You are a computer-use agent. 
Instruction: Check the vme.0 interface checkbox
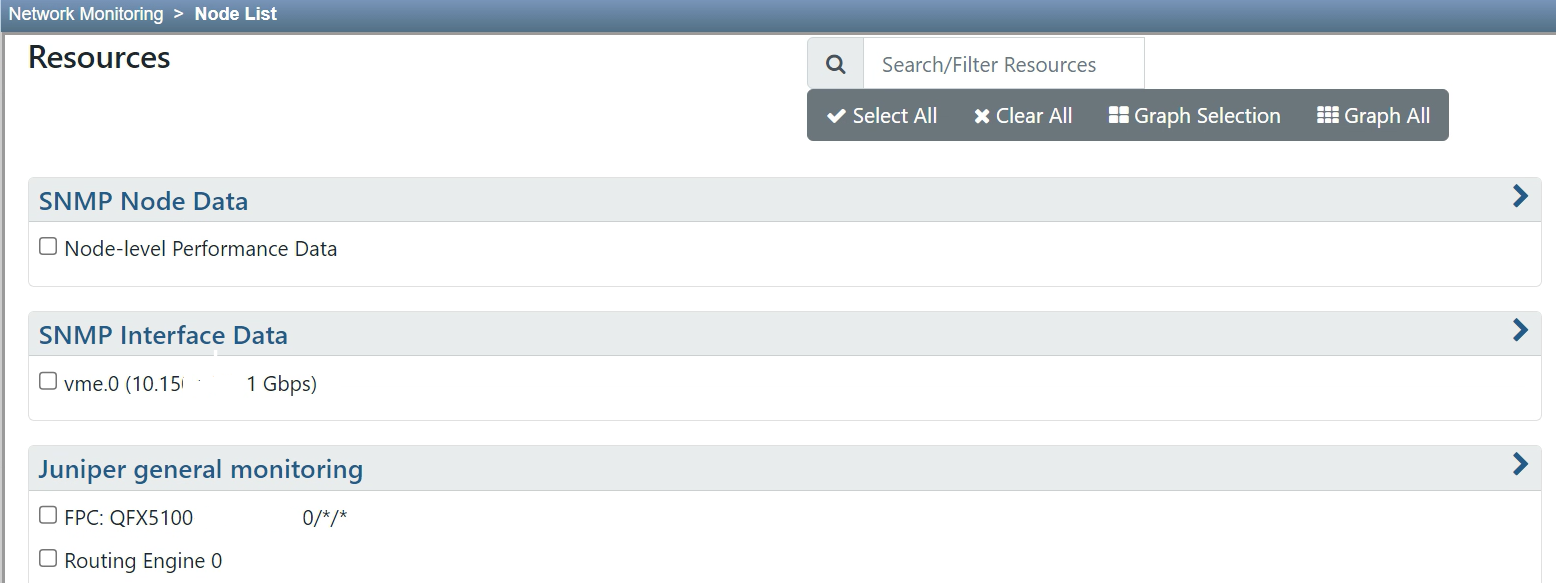[47, 380]
